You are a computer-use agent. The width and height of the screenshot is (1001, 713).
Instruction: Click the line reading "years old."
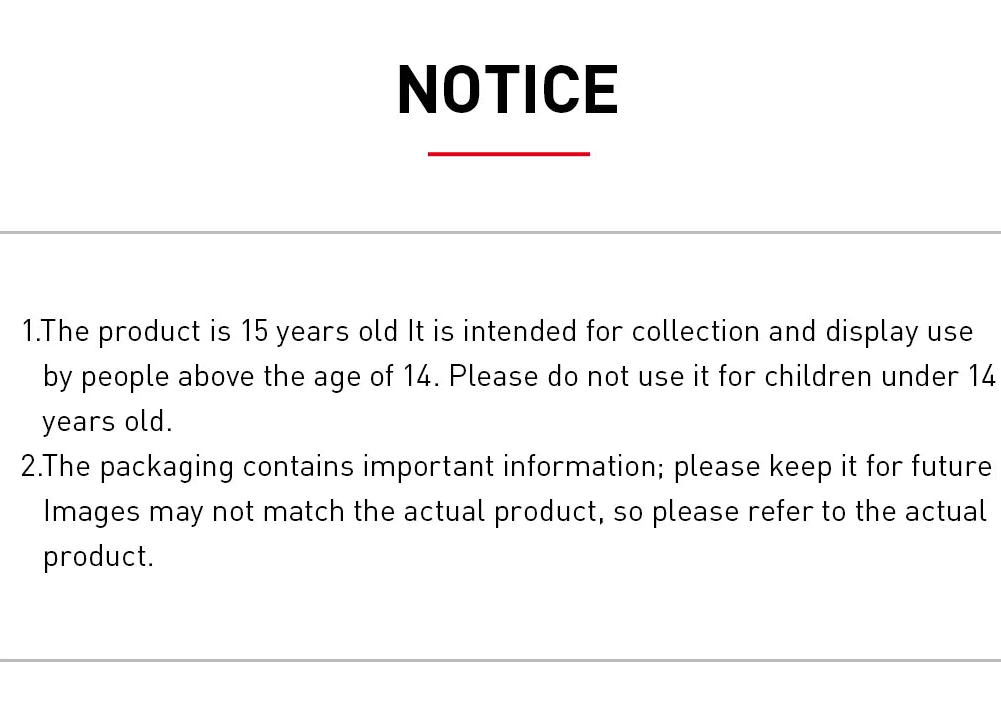pos(107,421)
